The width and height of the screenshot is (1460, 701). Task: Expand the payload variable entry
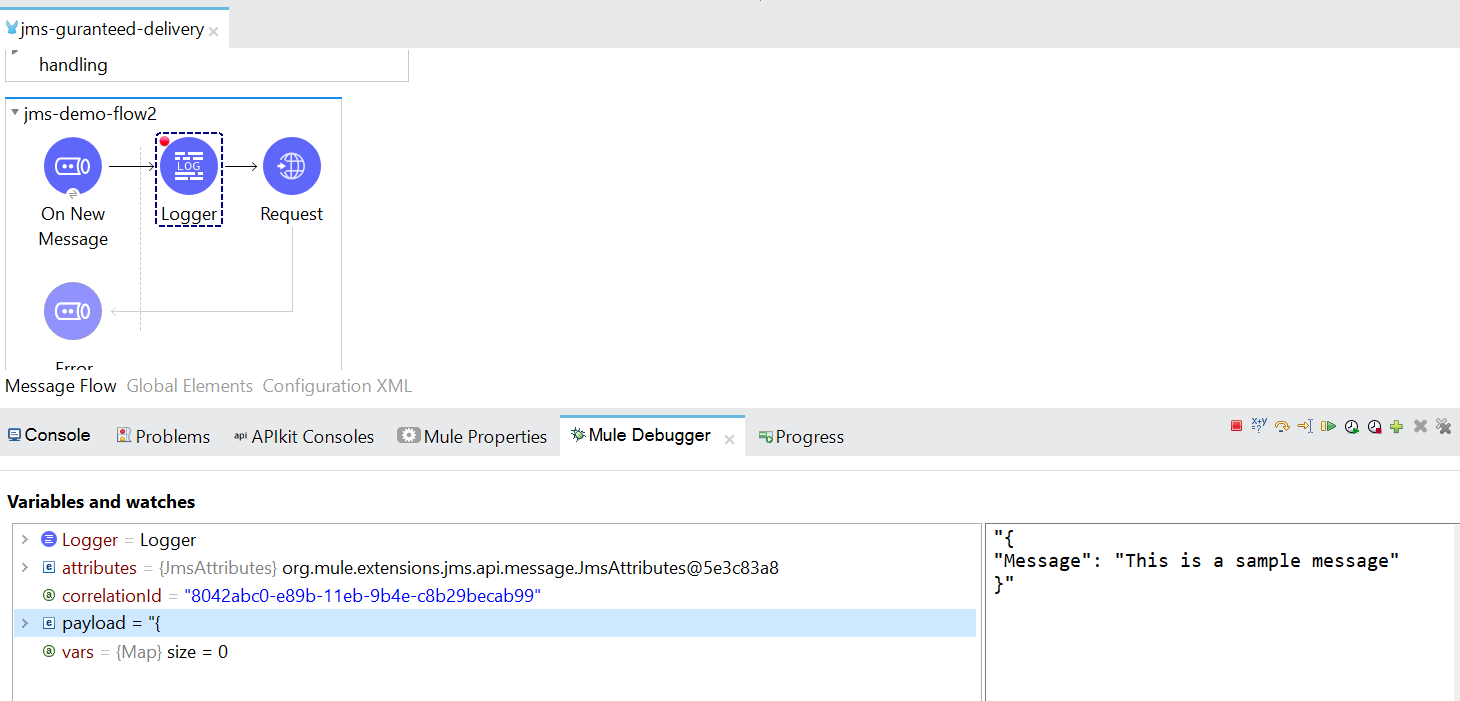pos(25,623)
